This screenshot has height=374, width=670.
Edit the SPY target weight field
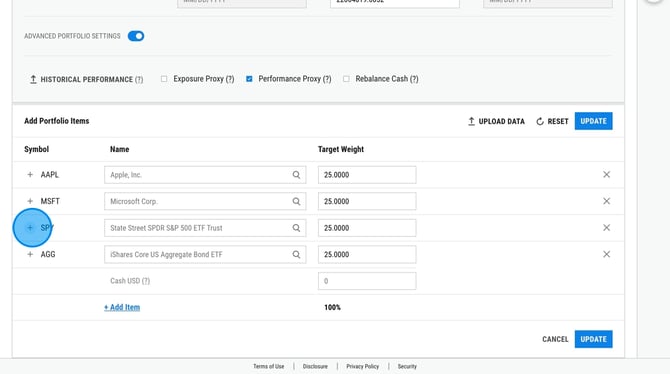[367, 228]
